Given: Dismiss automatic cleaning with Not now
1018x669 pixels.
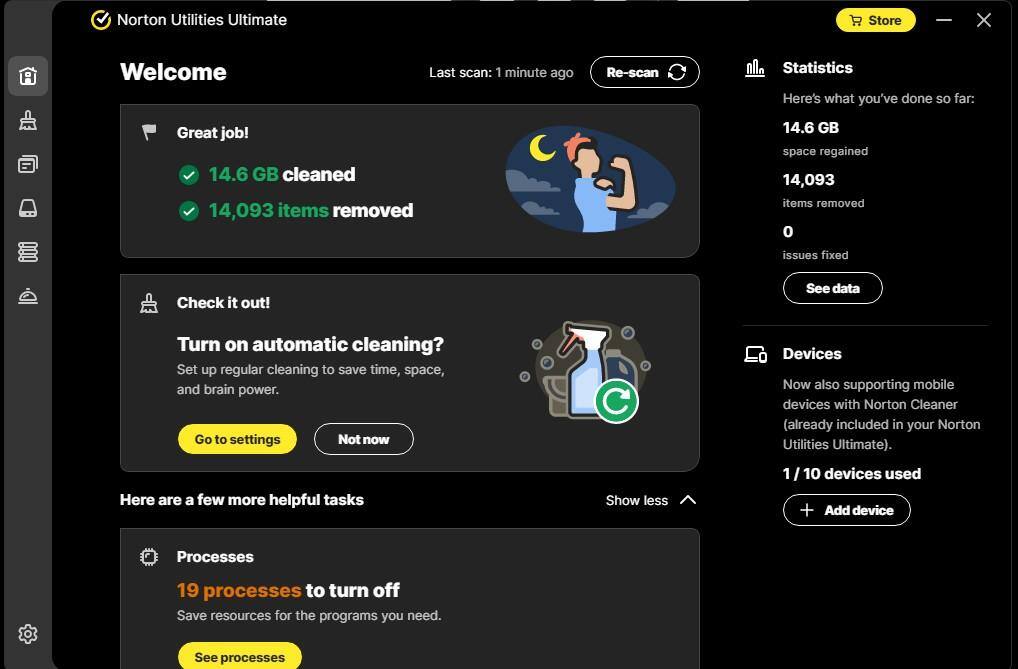Looking at the screenshot, I should pyautogui.click(x=363, y=439).
